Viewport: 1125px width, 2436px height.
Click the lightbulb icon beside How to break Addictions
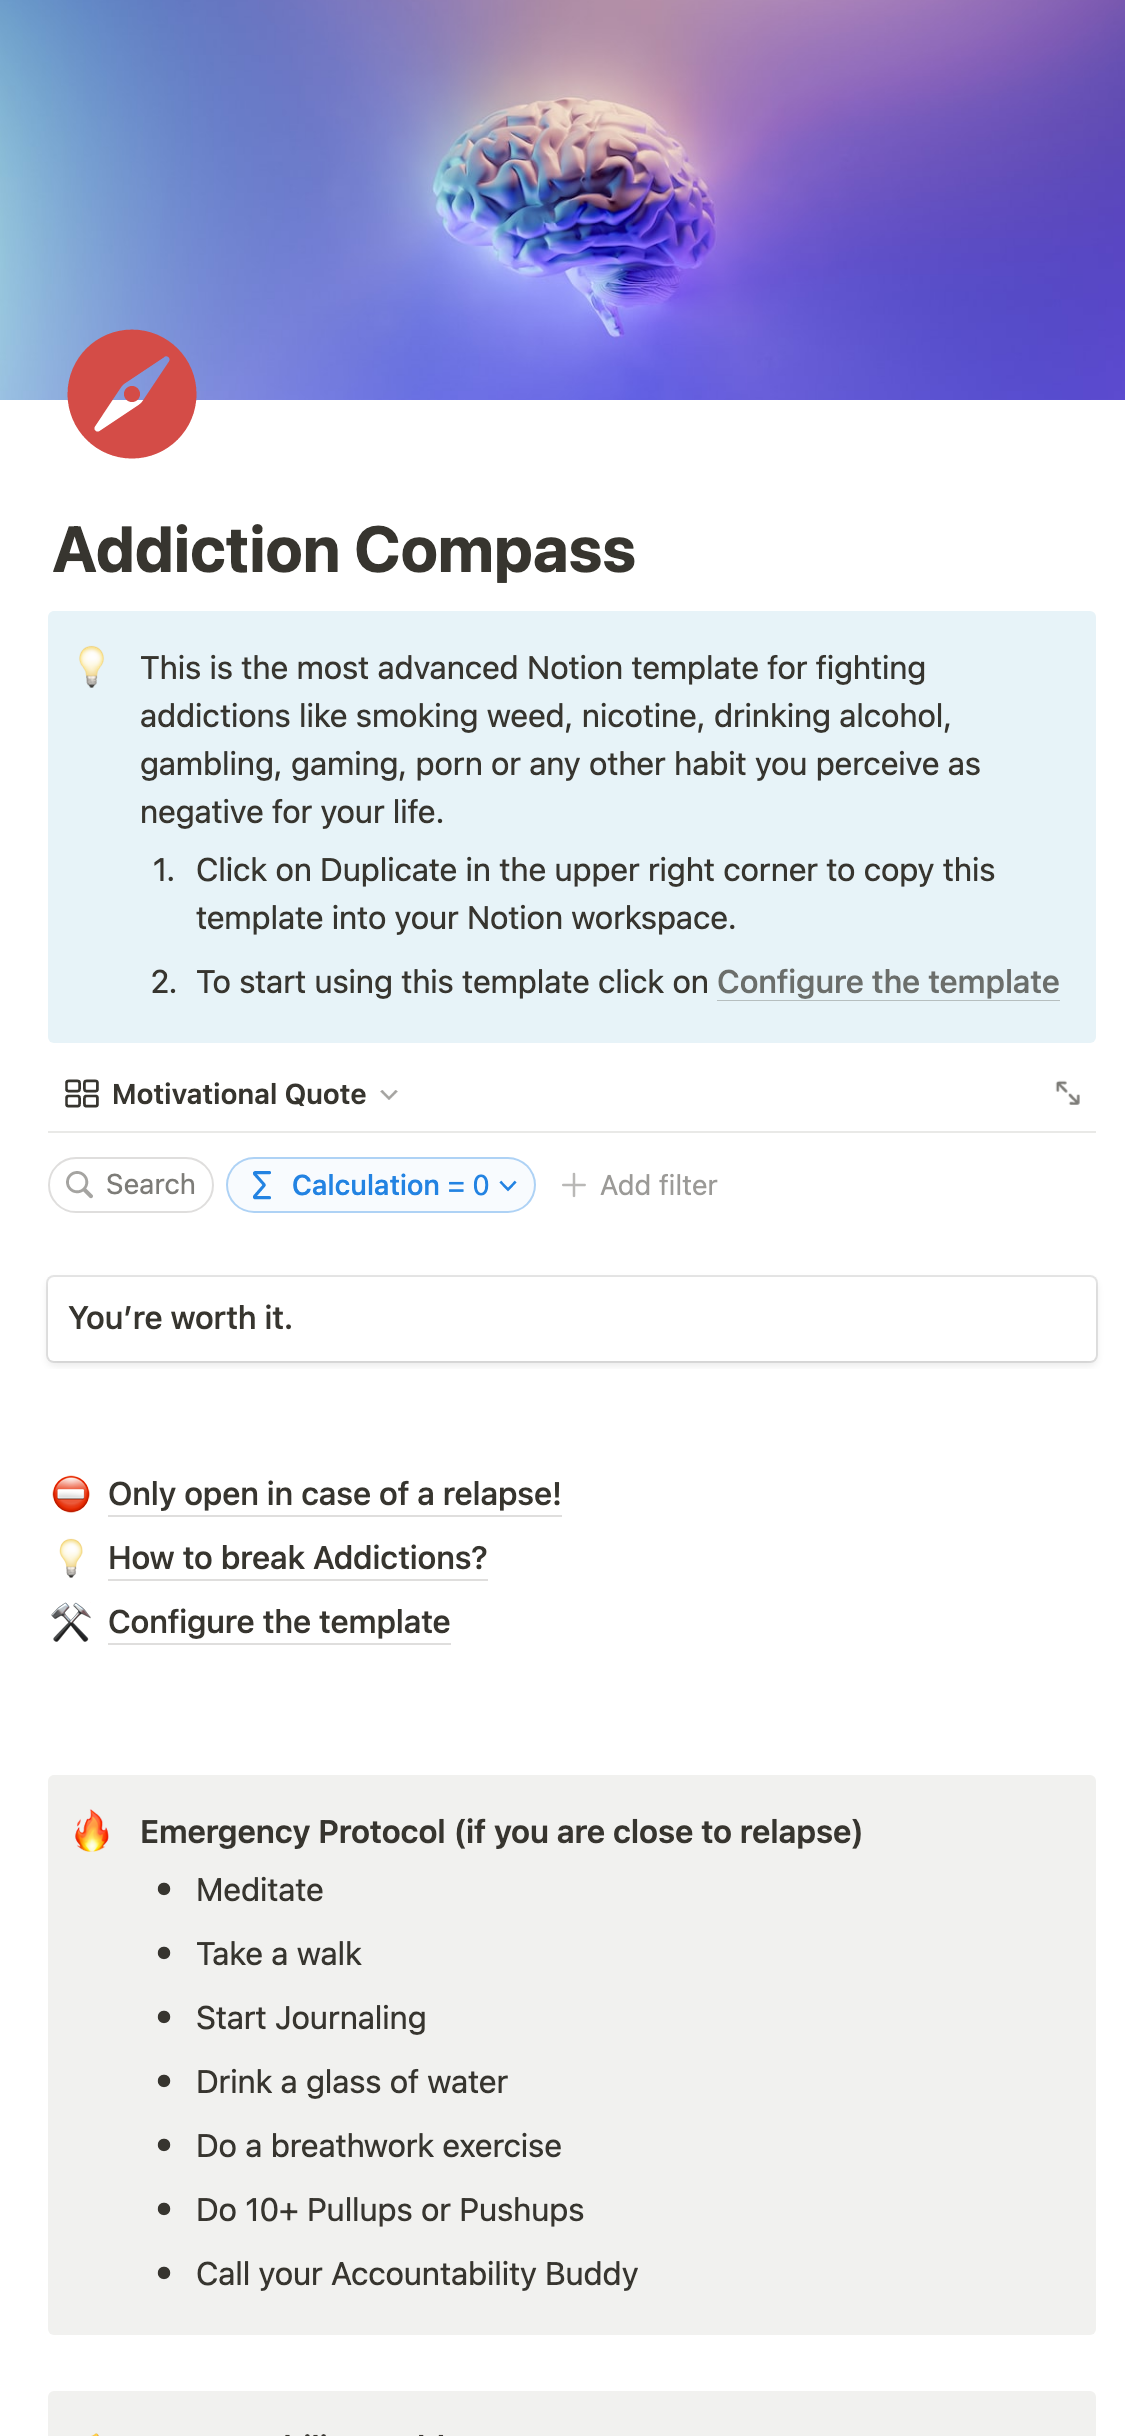71,1558
